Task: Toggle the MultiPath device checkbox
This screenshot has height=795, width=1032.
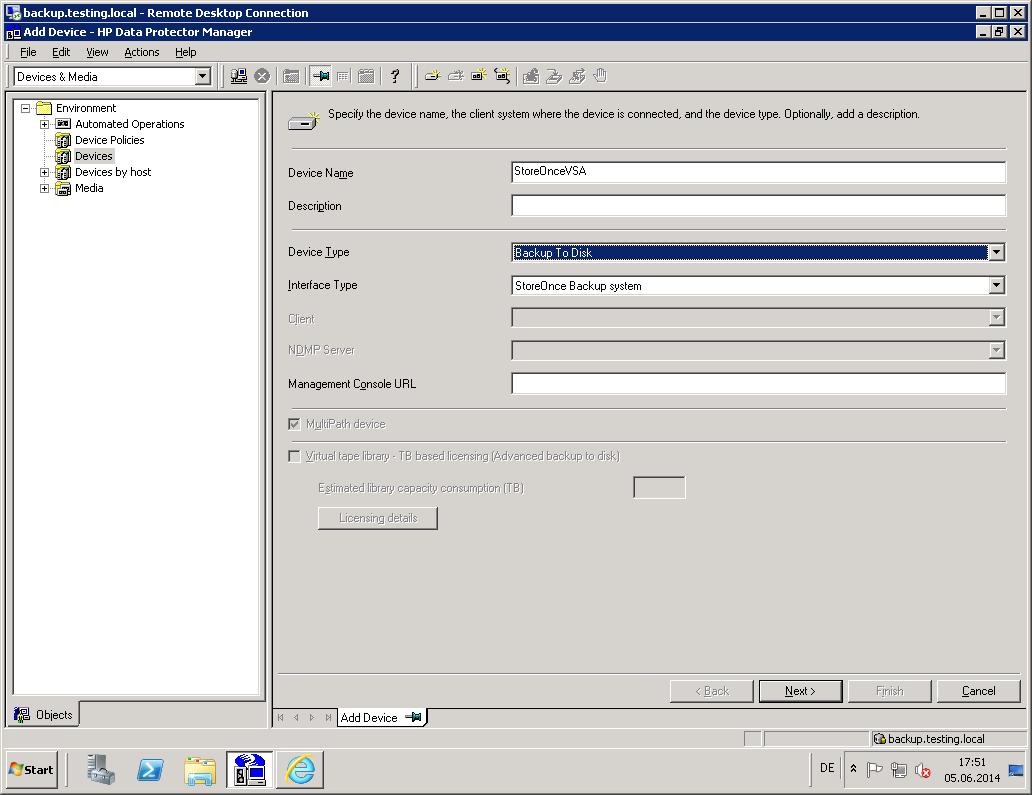Action: [294, 424]
